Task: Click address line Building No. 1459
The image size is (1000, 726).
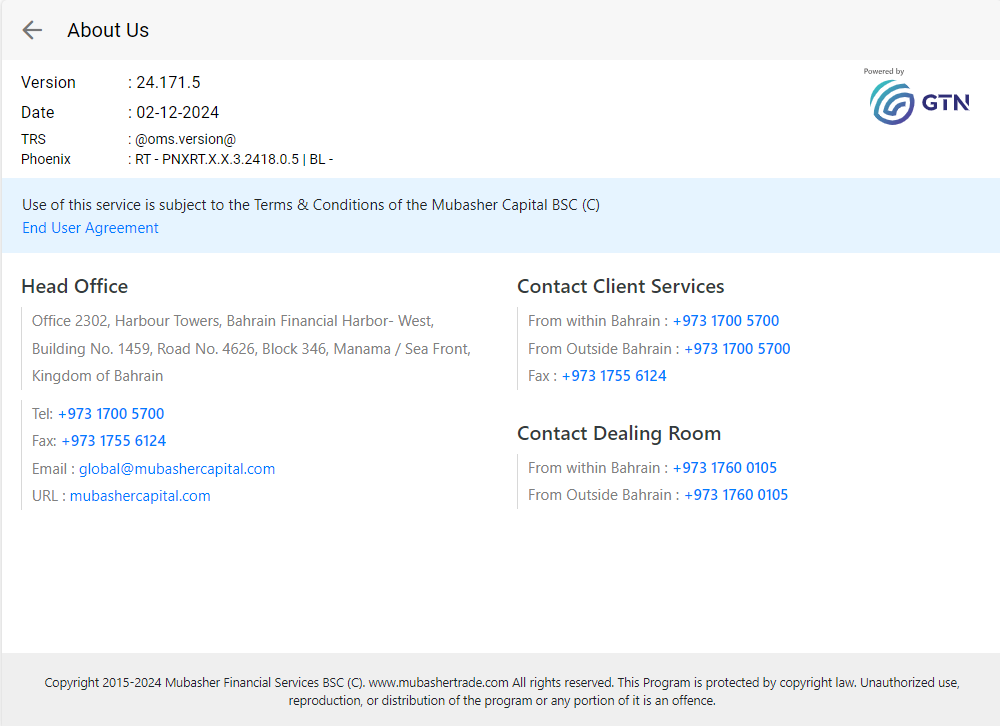Action: point(251,349)
